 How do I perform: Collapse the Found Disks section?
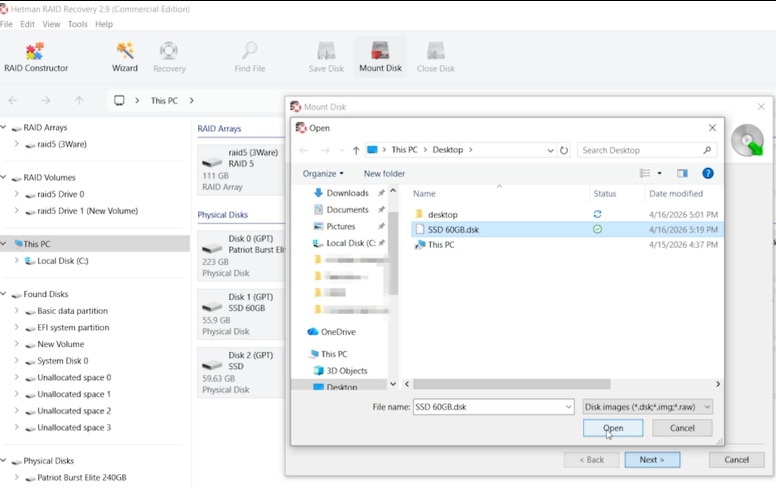point(3,294)
